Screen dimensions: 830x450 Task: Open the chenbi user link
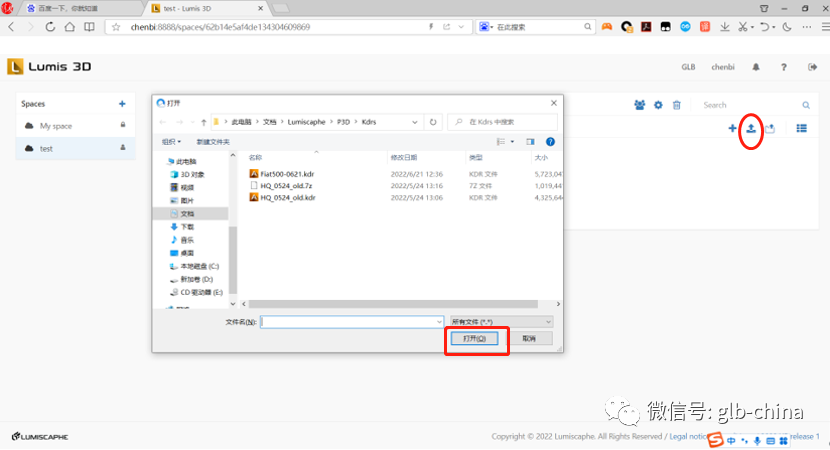[723, 67]
